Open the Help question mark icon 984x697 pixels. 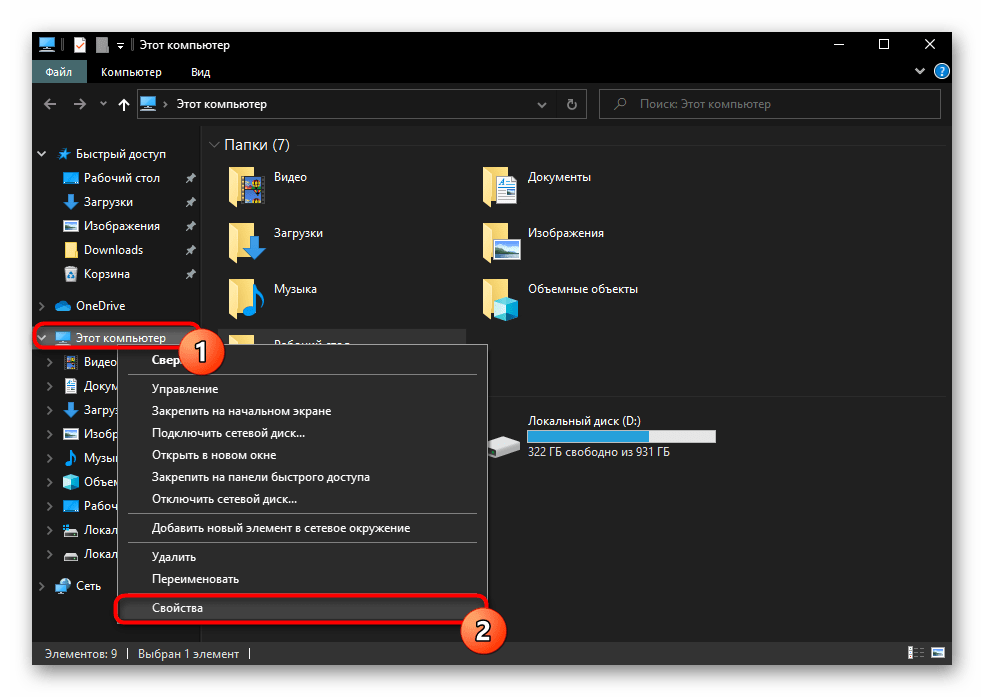941,72
